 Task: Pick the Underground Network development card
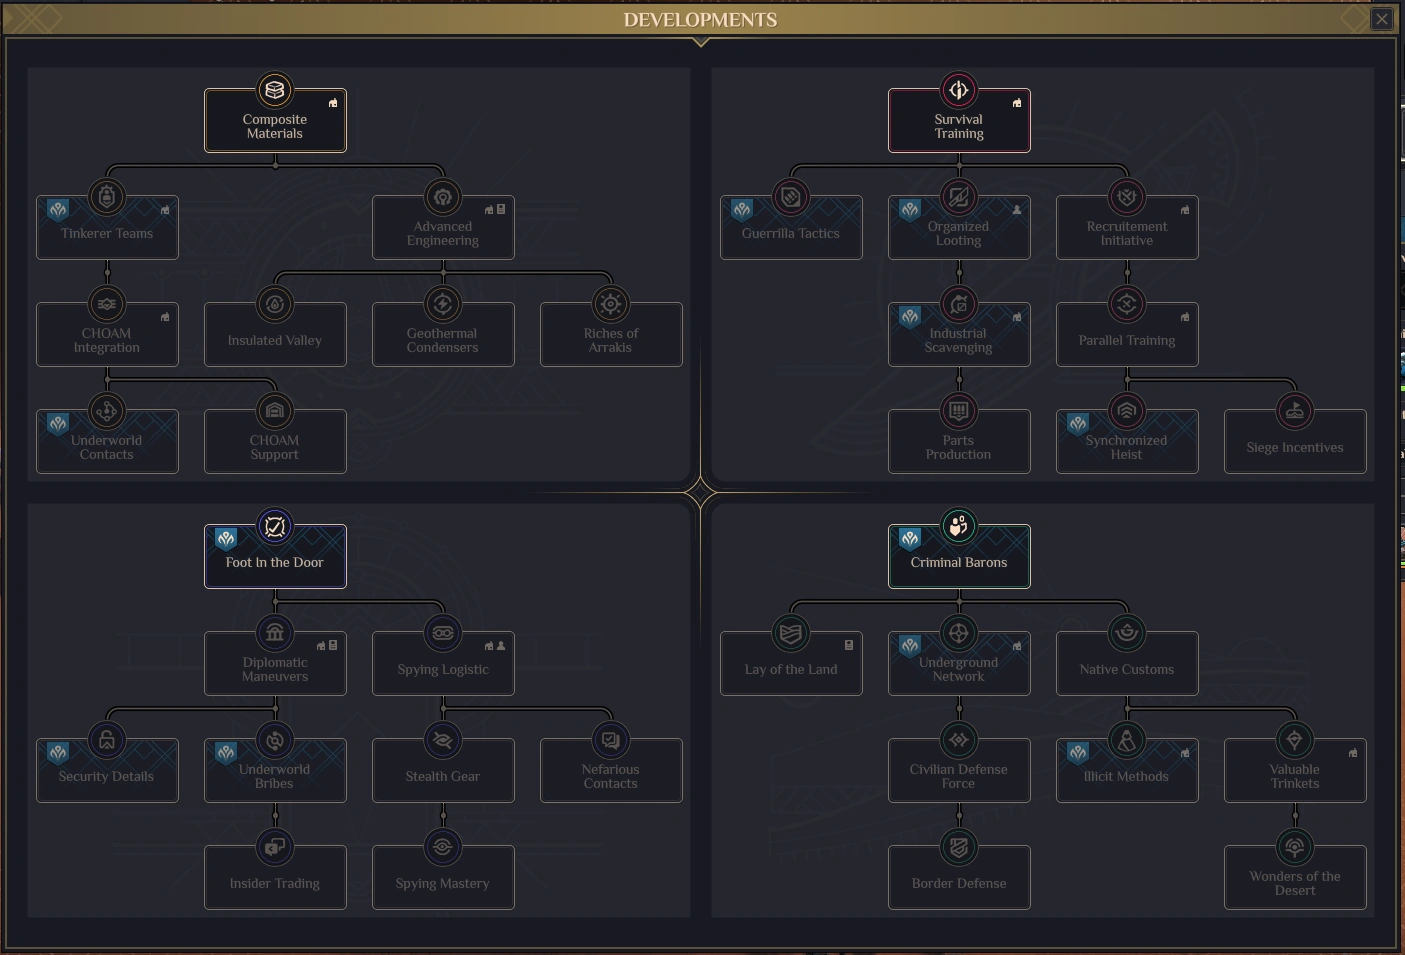959,663
